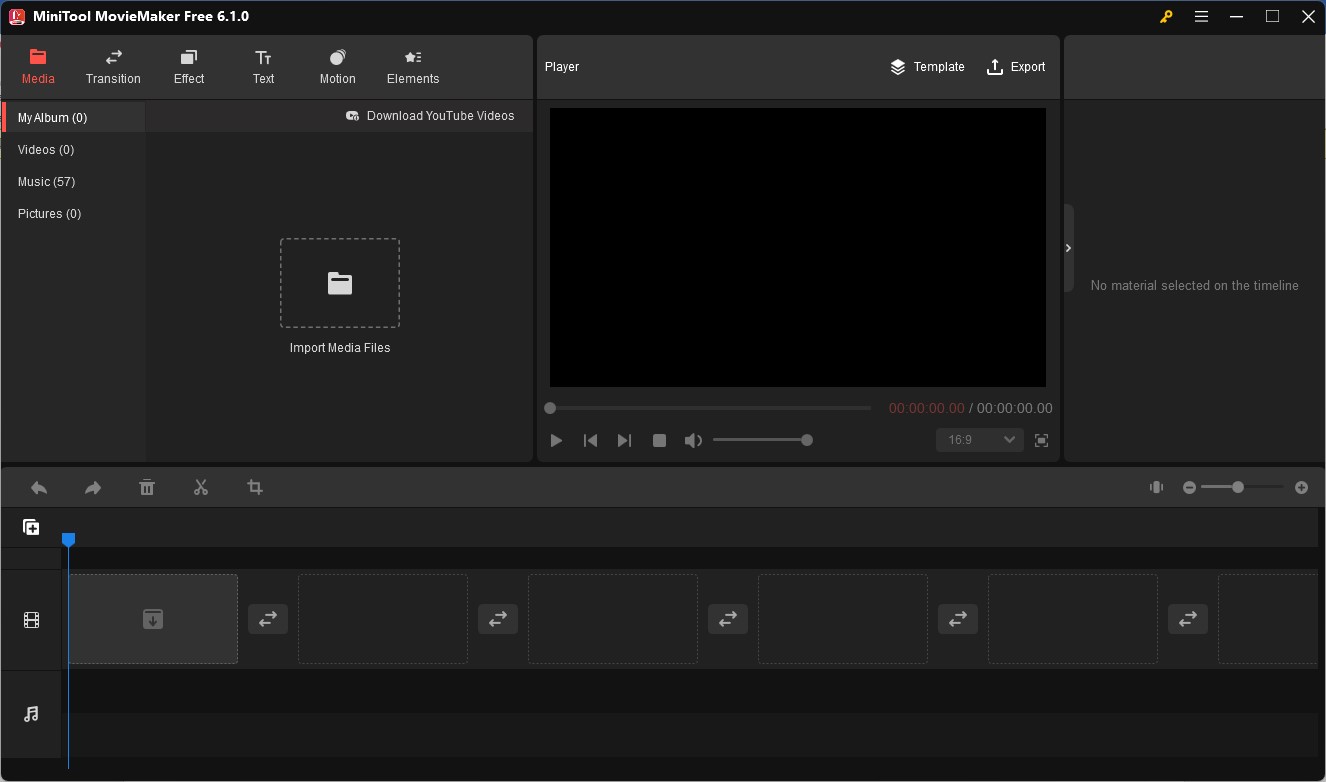Image resolution: width=1326 pixels, height=782 pixels.
Task: Select Music (57) in the media list
Action: click(47, 182)
